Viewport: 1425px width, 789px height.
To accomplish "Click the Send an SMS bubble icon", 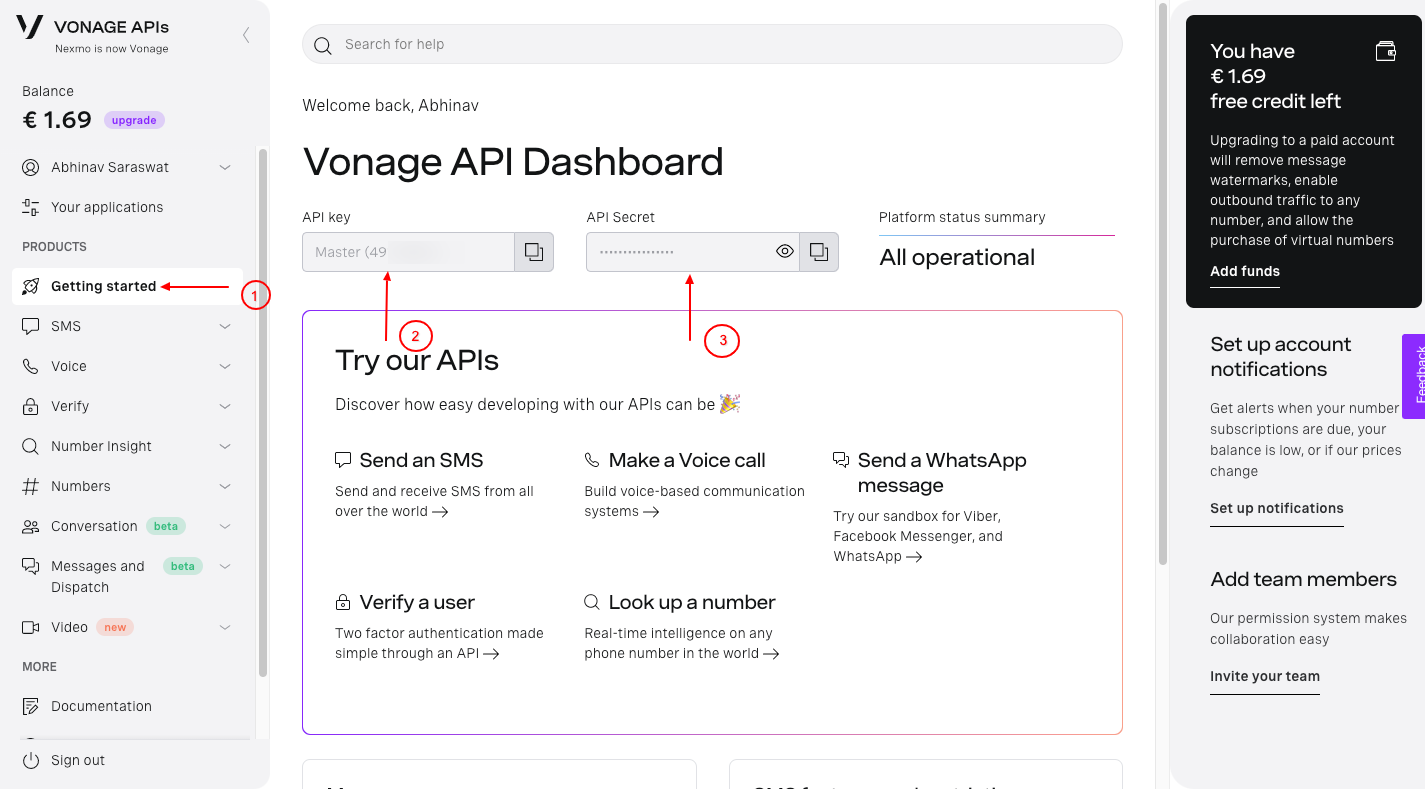I will coord(343,460).
